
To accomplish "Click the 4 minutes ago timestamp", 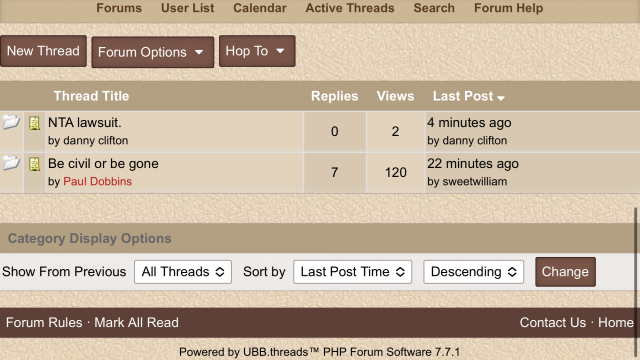I will [469, 122].
